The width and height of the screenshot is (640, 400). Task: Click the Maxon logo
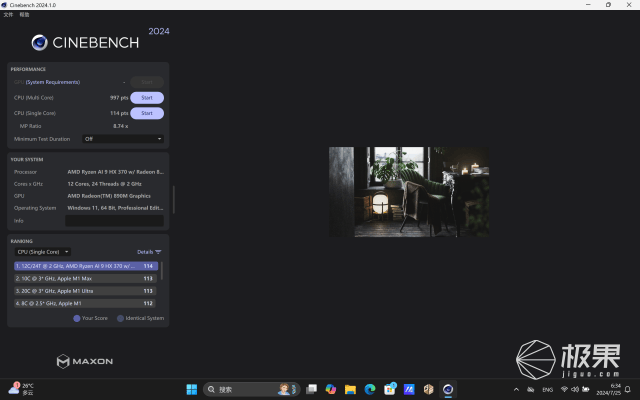tap(85, 361)
